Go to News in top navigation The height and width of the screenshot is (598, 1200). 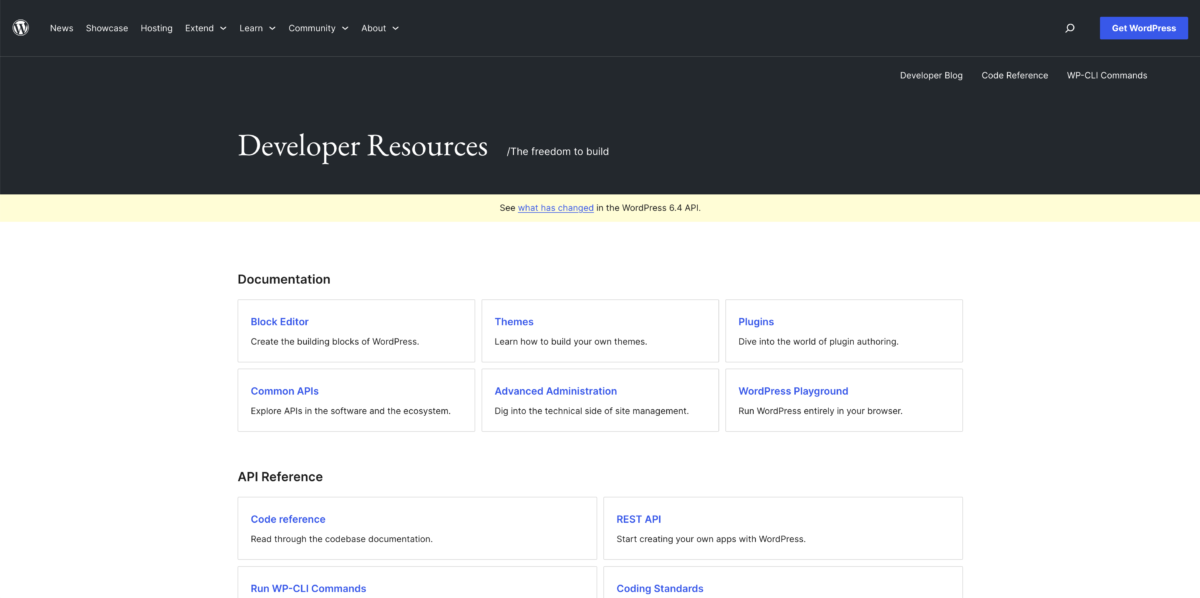click(x=62, y=28)
